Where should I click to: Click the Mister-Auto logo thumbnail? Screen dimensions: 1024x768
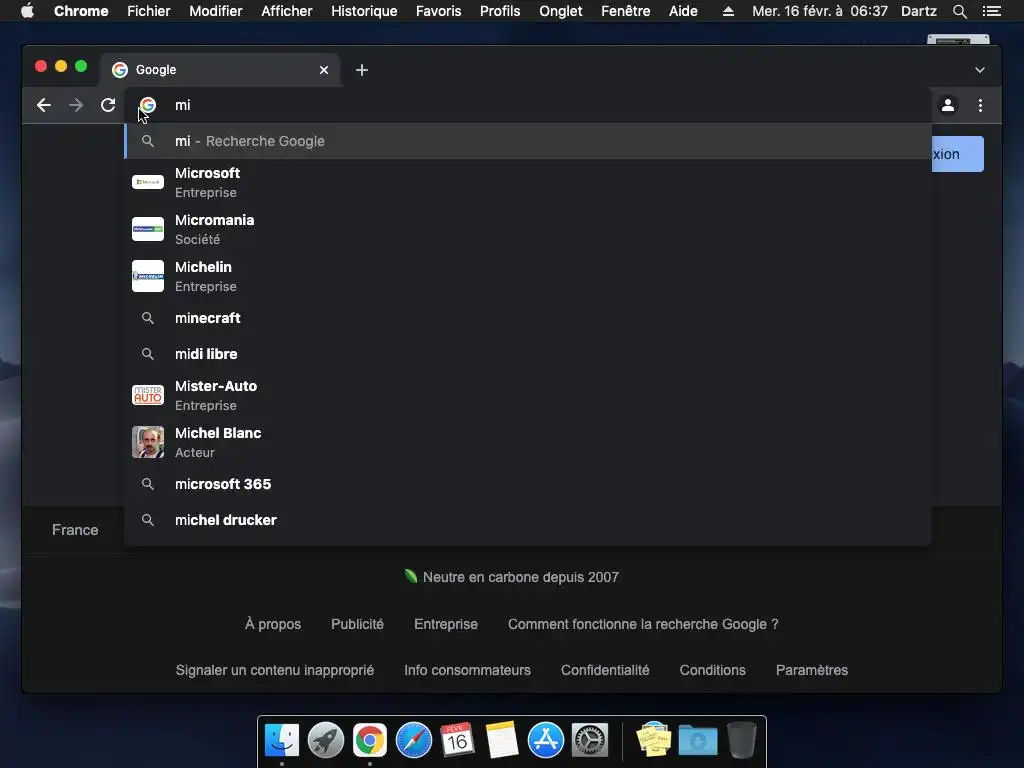[x=148, y=395]
